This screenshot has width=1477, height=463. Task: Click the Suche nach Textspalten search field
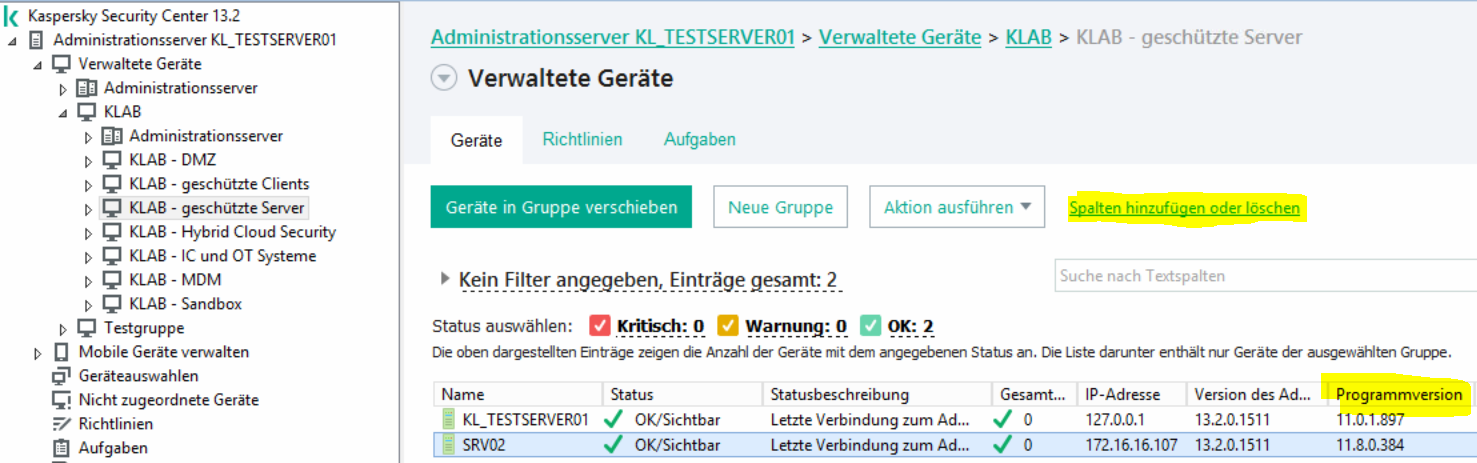coord(1266,276)
